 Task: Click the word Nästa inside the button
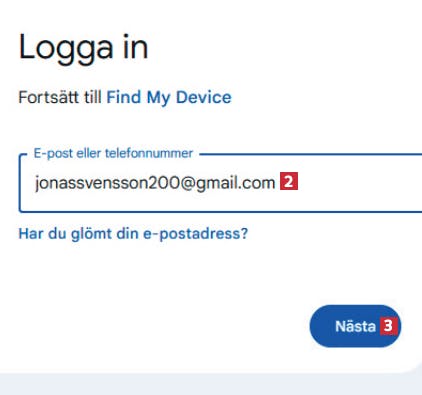355,326
